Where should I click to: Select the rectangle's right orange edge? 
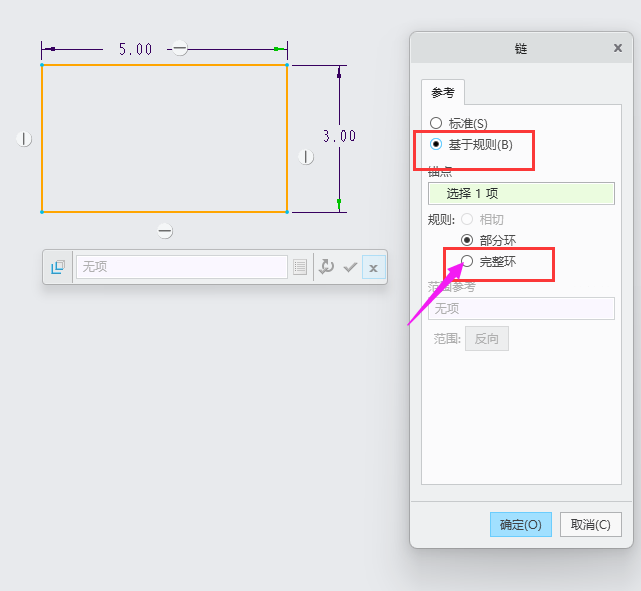[x=287, y=138]
